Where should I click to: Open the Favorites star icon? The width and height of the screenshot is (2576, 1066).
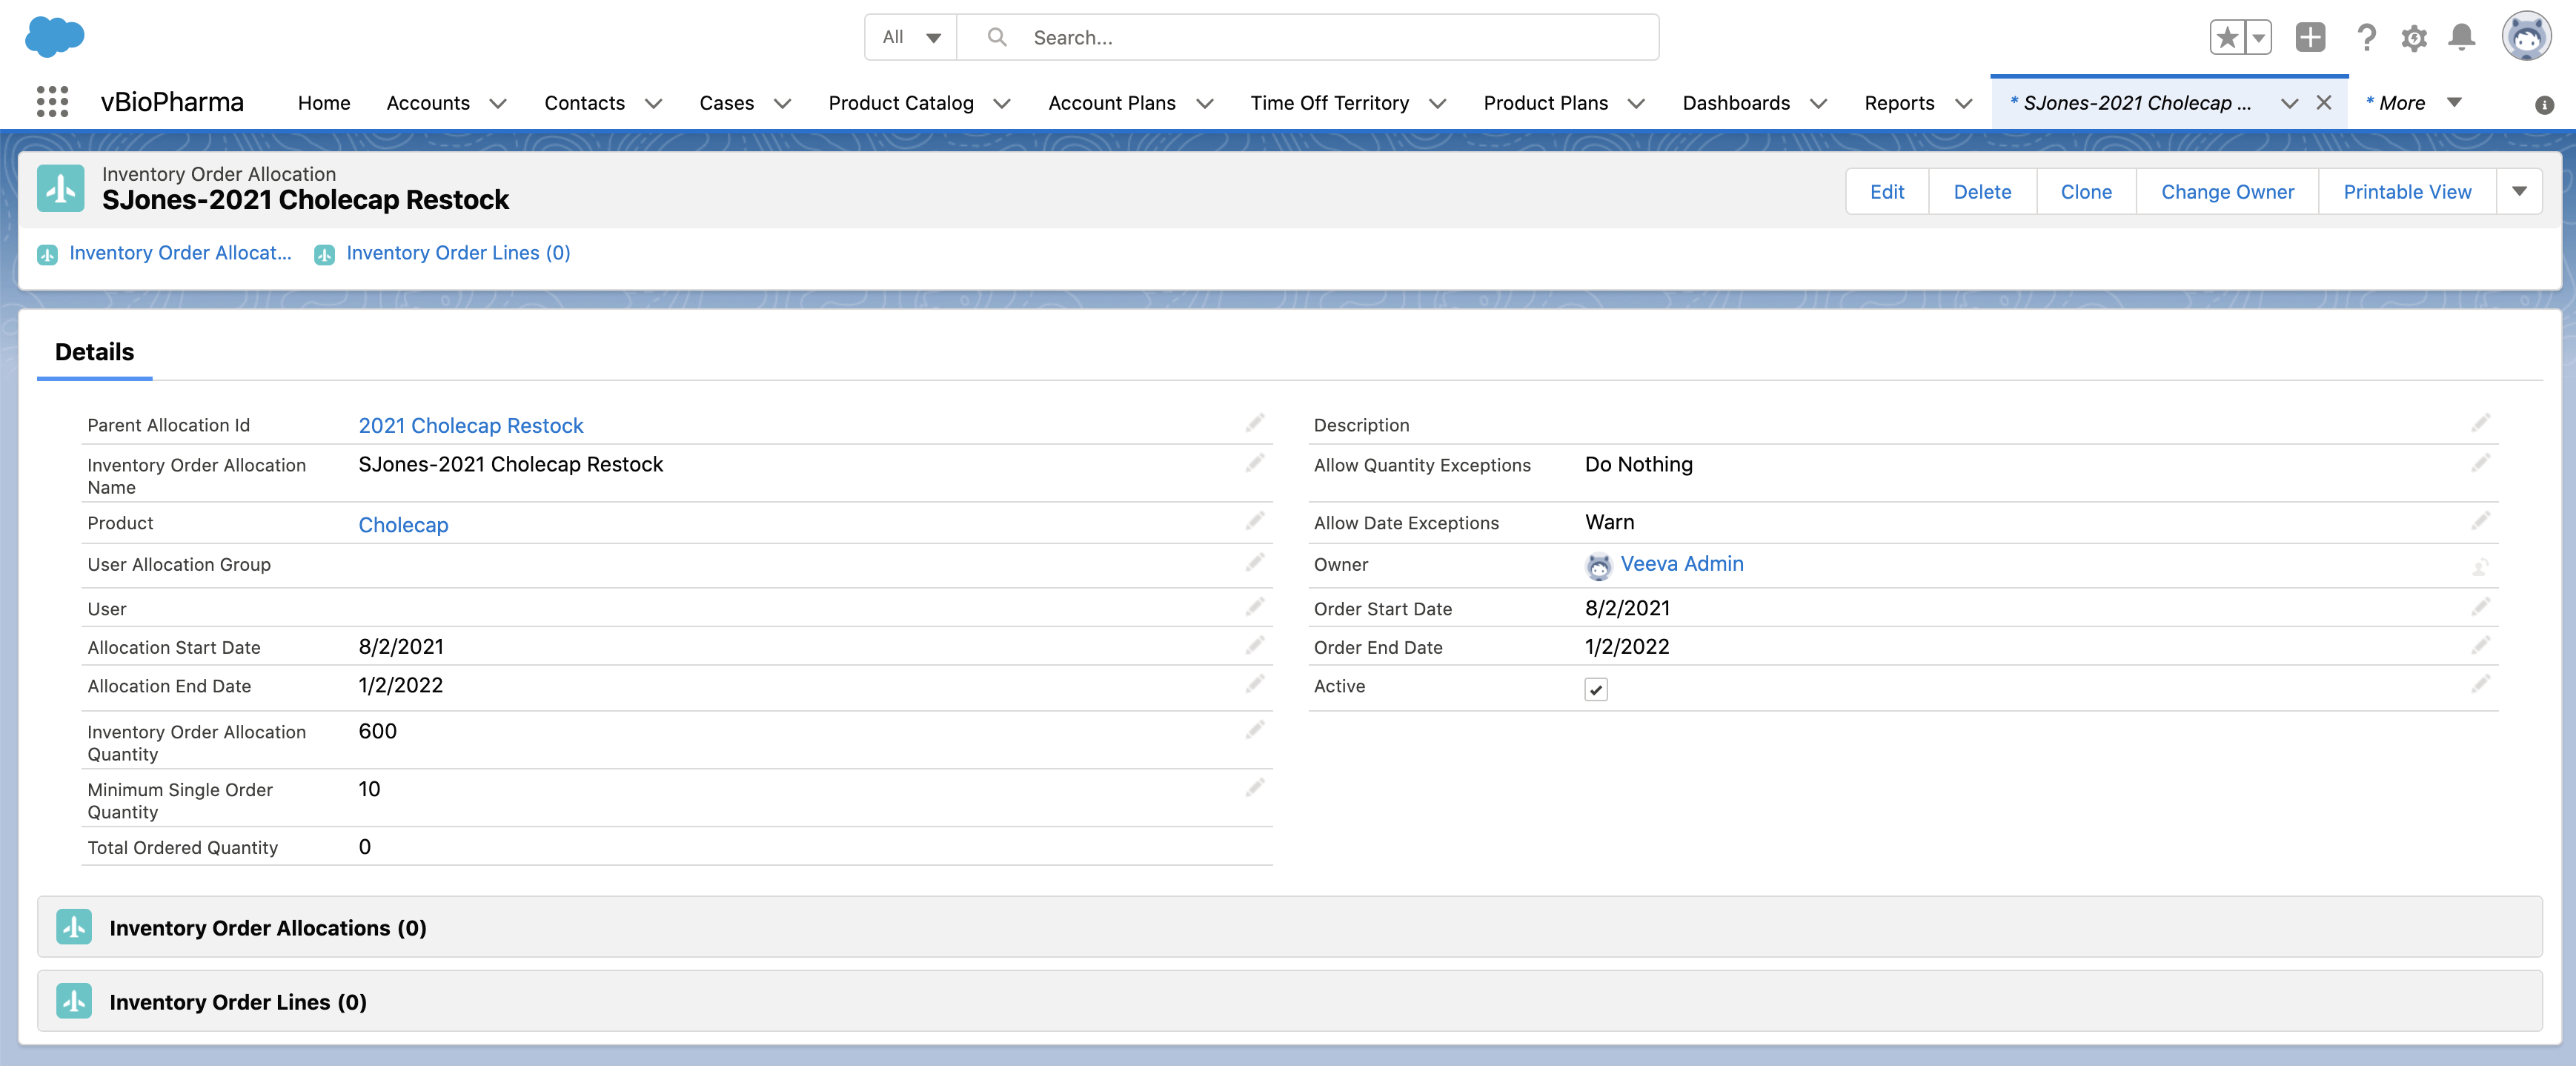[2226, 38]
